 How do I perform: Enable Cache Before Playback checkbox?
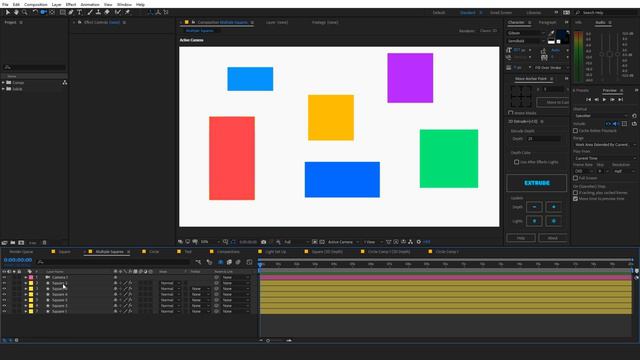(576, 131)
